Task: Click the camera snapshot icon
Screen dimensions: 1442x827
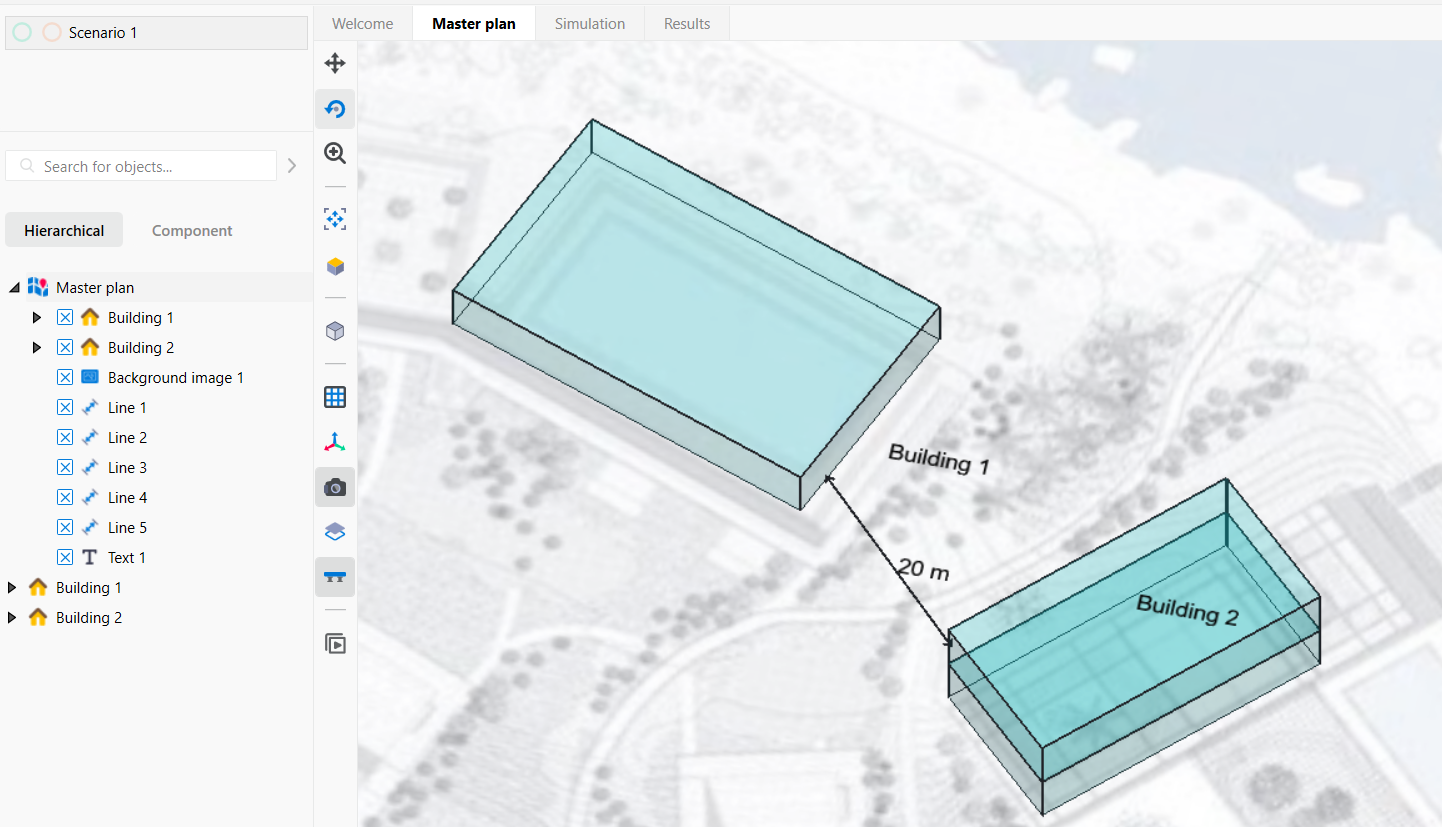Action: 335,487
